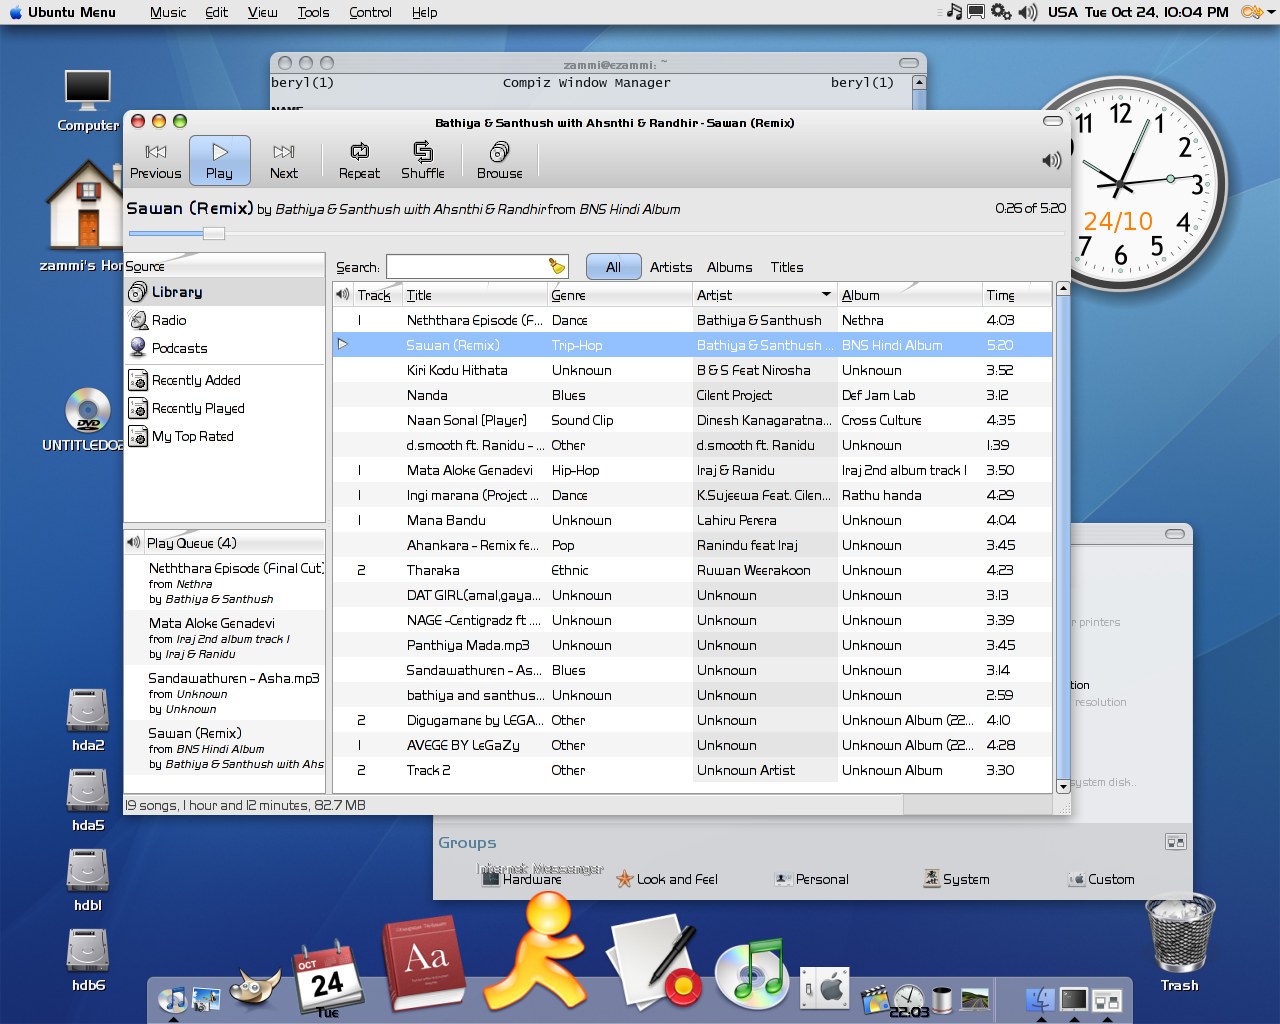Toggle Repeat mode
The image size is (1280, 1024).
[x=359, y=161]
